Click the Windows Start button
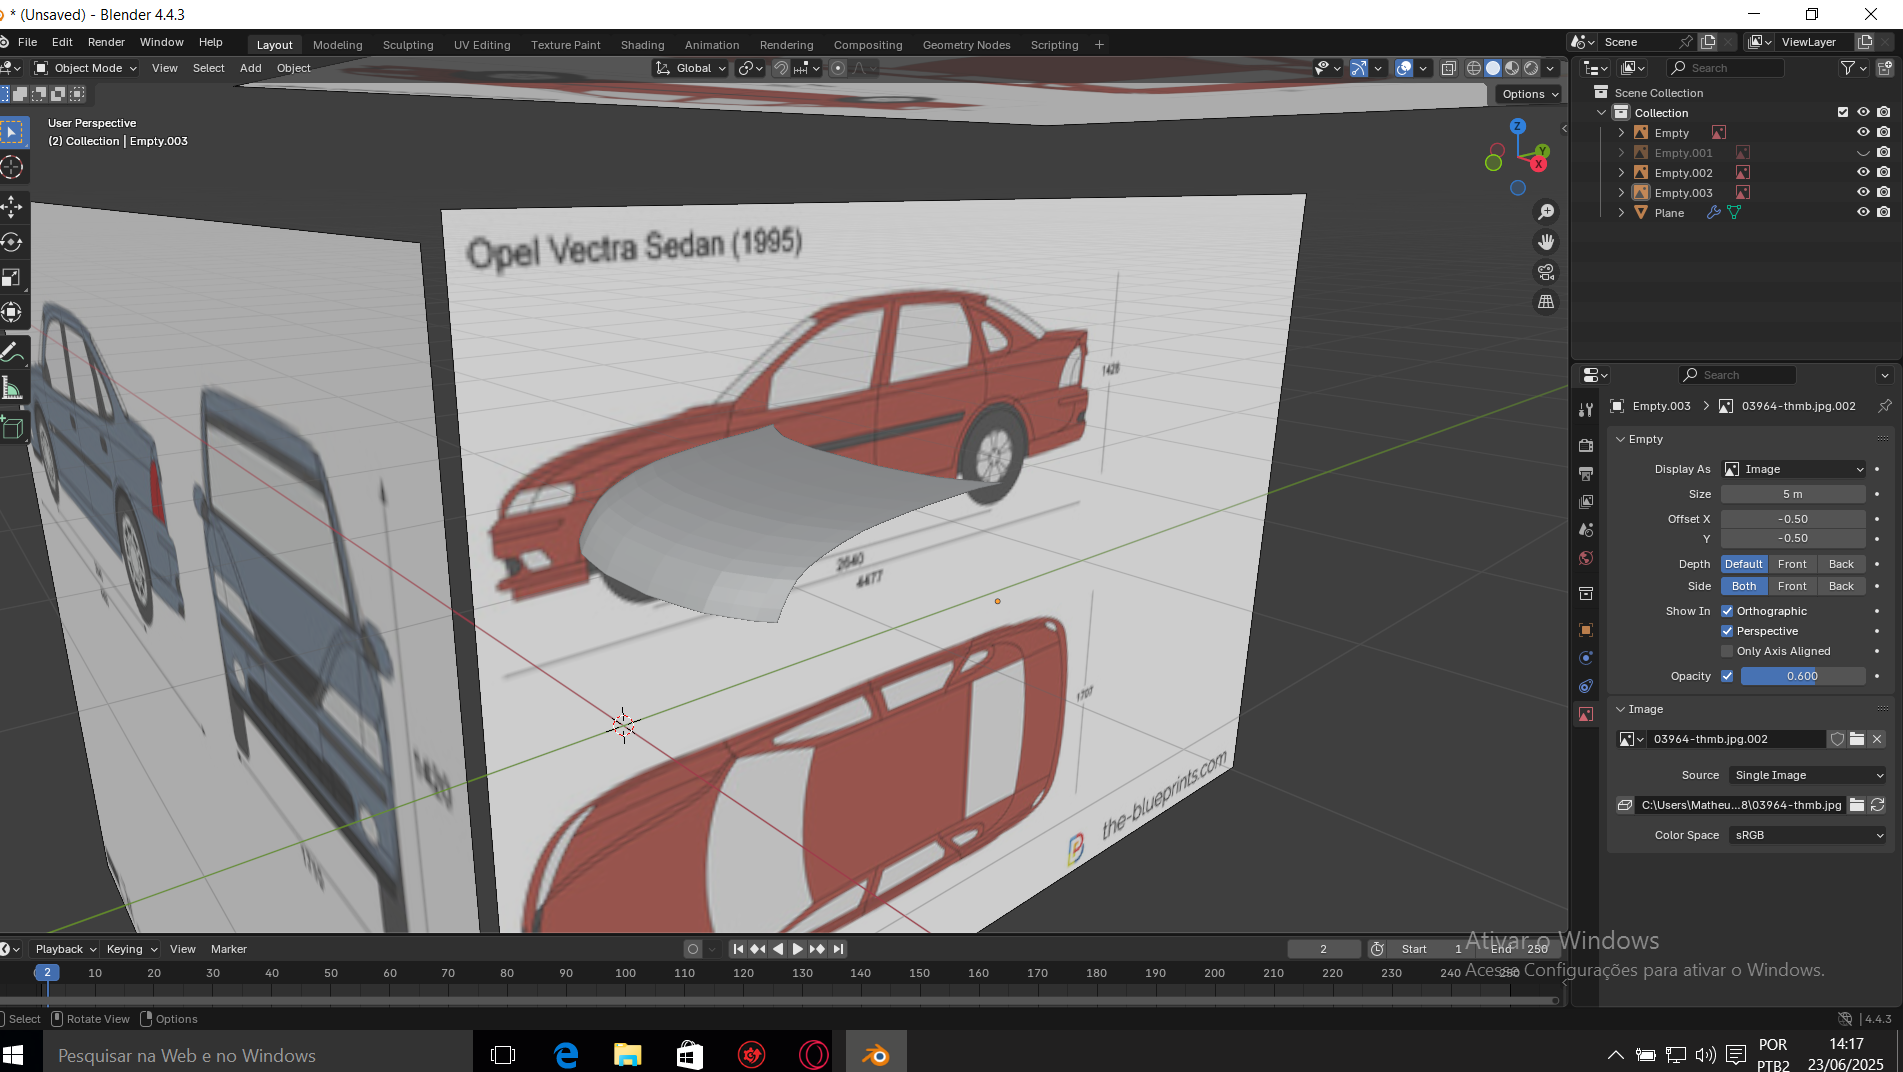This screenshot has height=1072, width=1903. pyautogui.click(x=14, y=1055)
